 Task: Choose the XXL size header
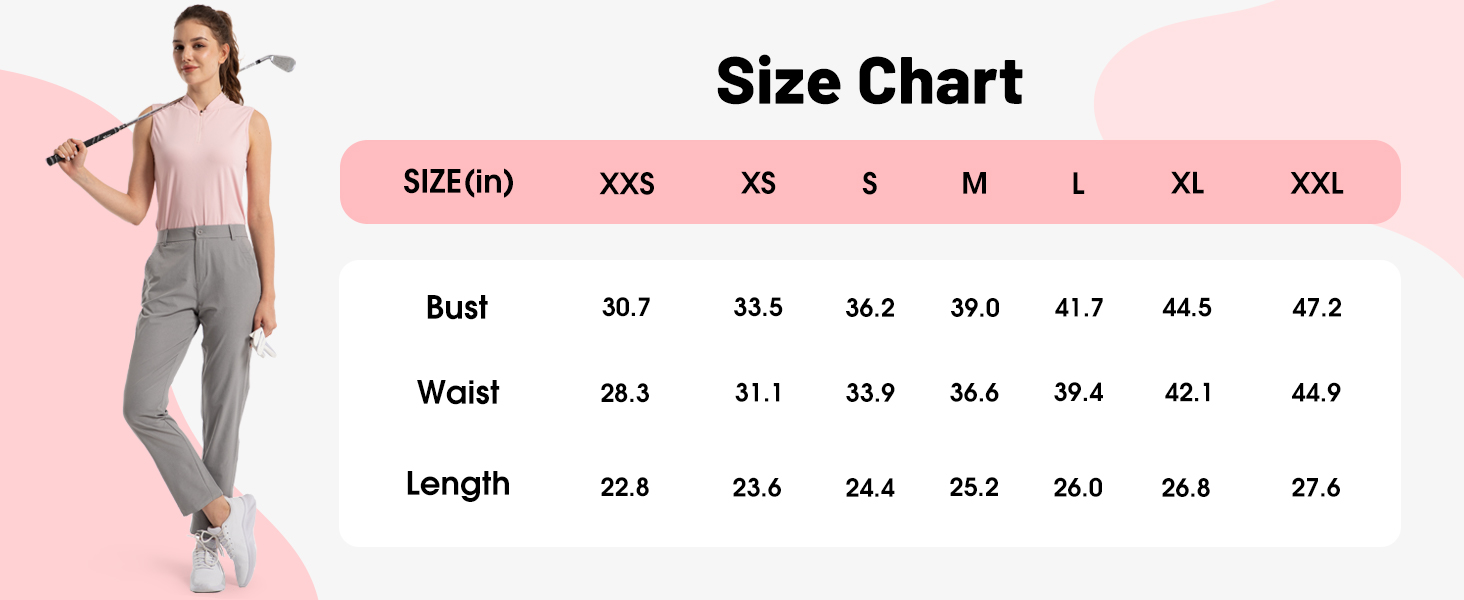(1317, 184)
